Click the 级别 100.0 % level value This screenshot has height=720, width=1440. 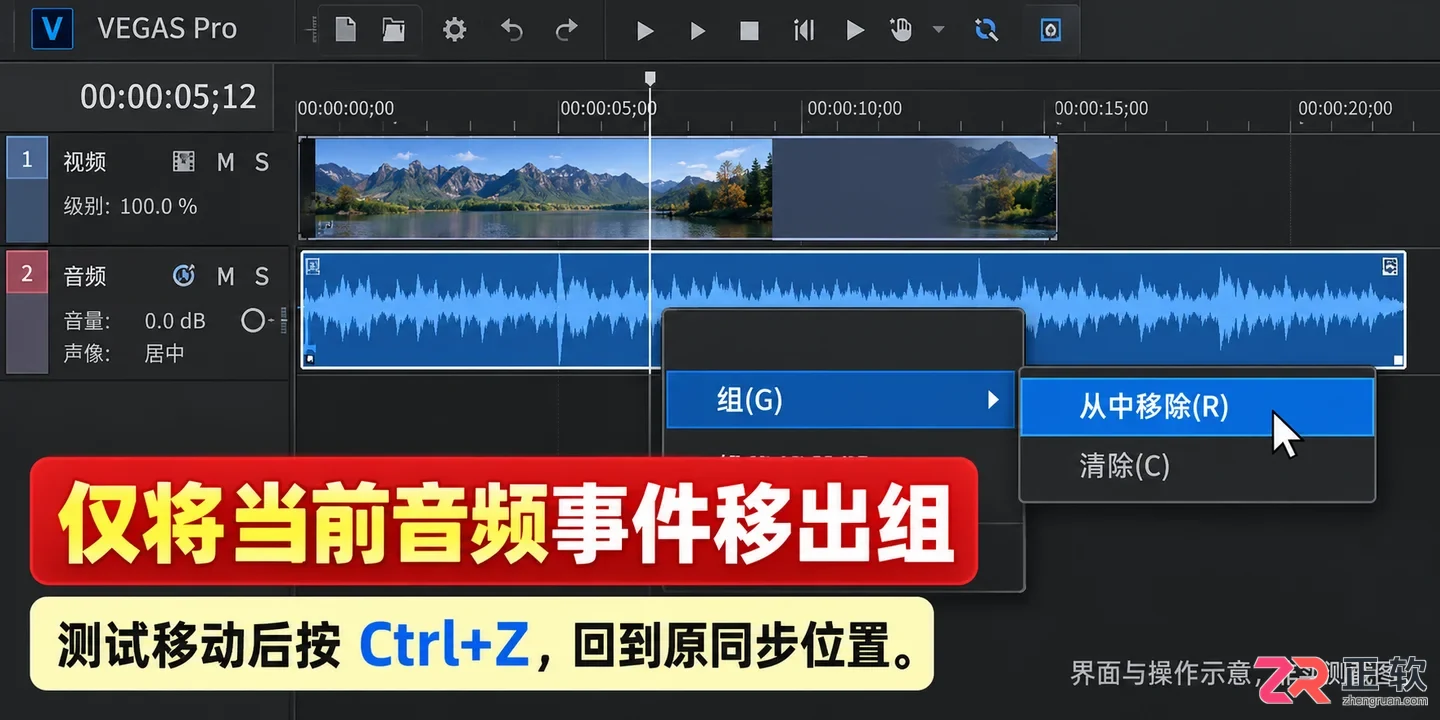(159, 207)
